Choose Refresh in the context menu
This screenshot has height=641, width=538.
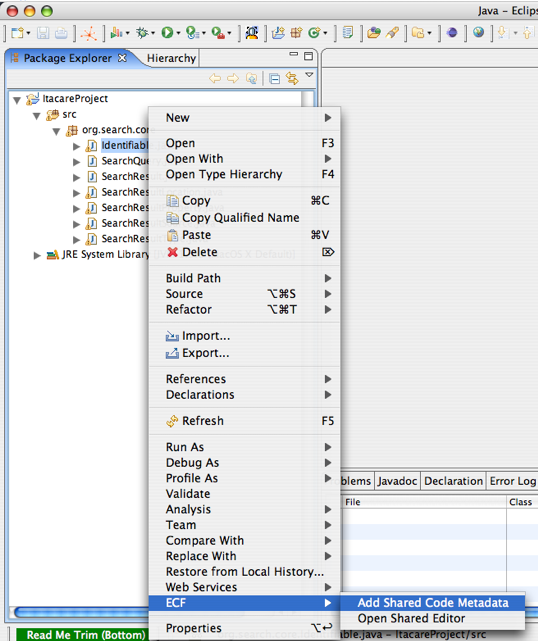[x=244, y=421]
